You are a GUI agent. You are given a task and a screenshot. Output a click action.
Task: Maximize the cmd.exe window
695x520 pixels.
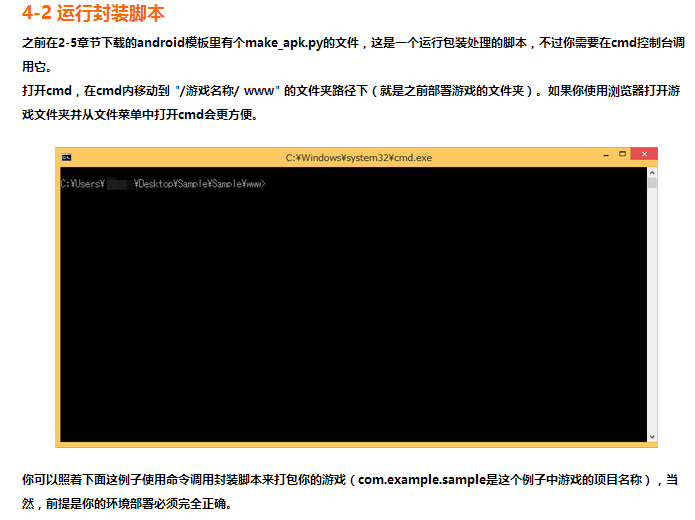[622, 154]
